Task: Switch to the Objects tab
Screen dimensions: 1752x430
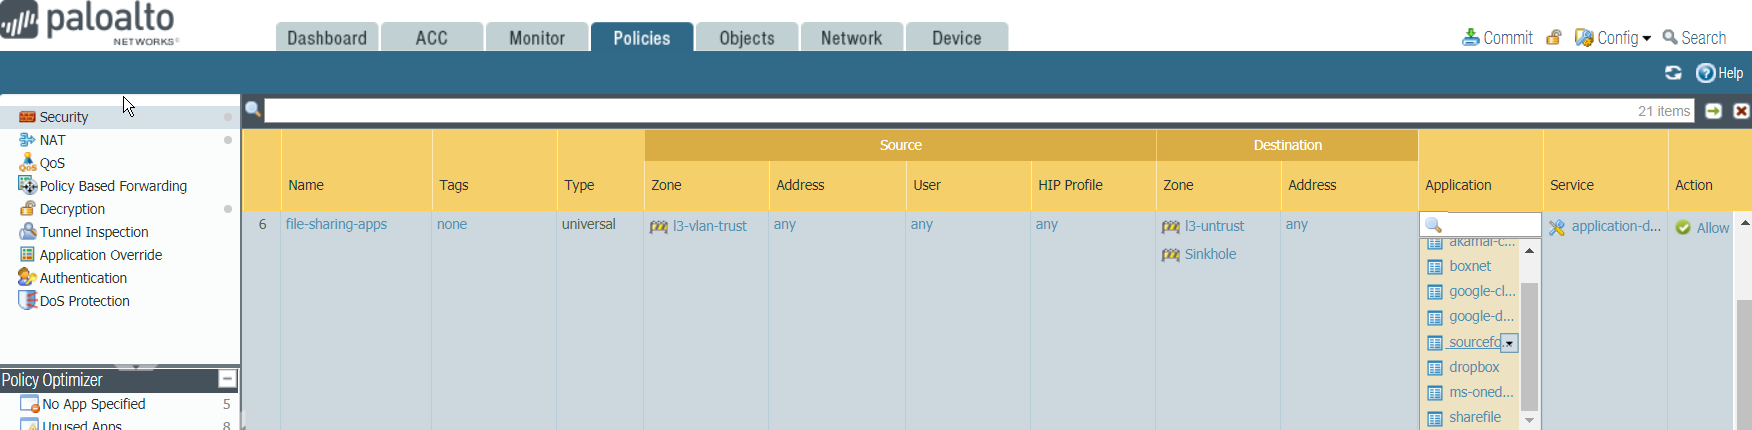Action: [x=746, y=38]
